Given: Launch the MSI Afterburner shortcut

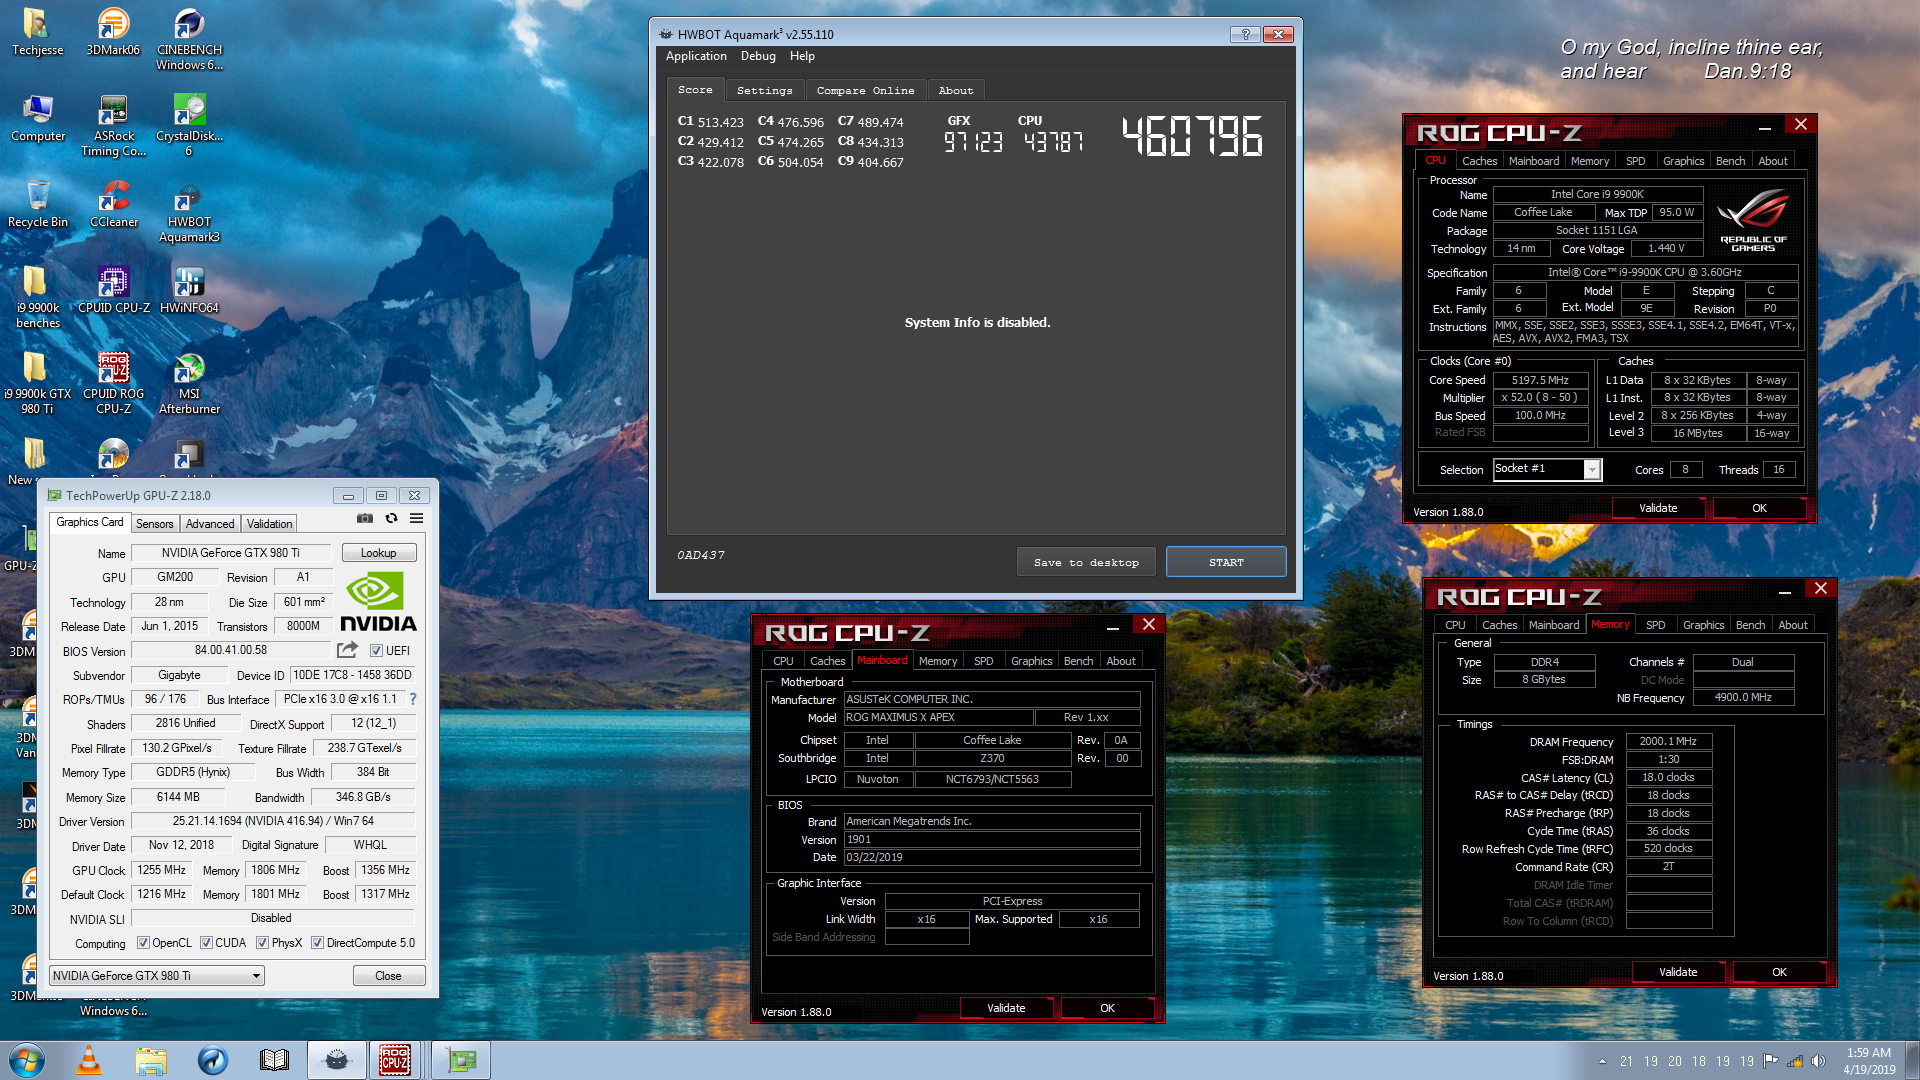Looking at the screenshot, I should (x=189, y=384).
